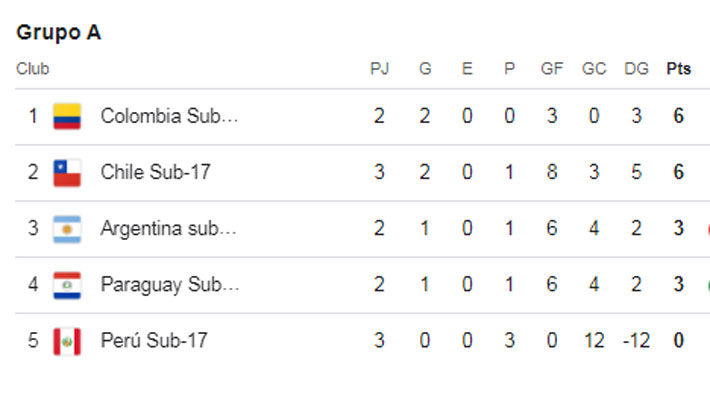Screen dimensions: 710x399
Task: Select Argentina sub team name
Action: click(168, 228)
